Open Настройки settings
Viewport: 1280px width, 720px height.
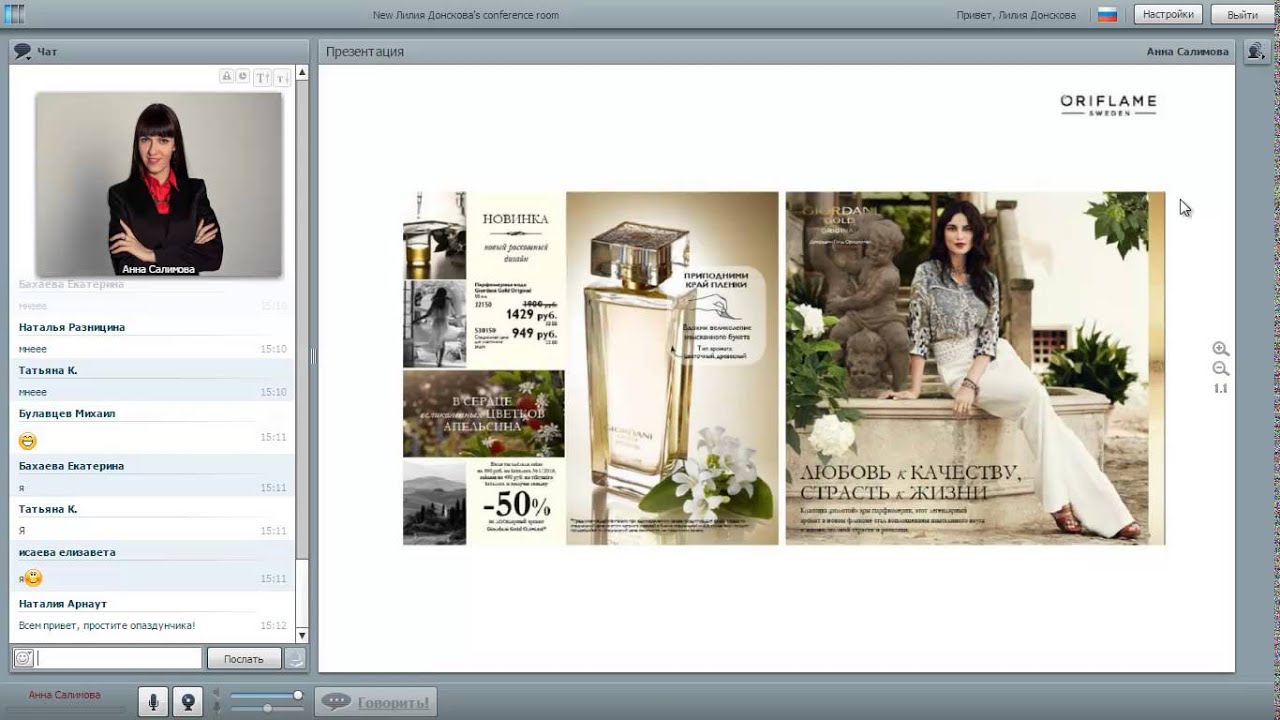[x=1168, y=14]
